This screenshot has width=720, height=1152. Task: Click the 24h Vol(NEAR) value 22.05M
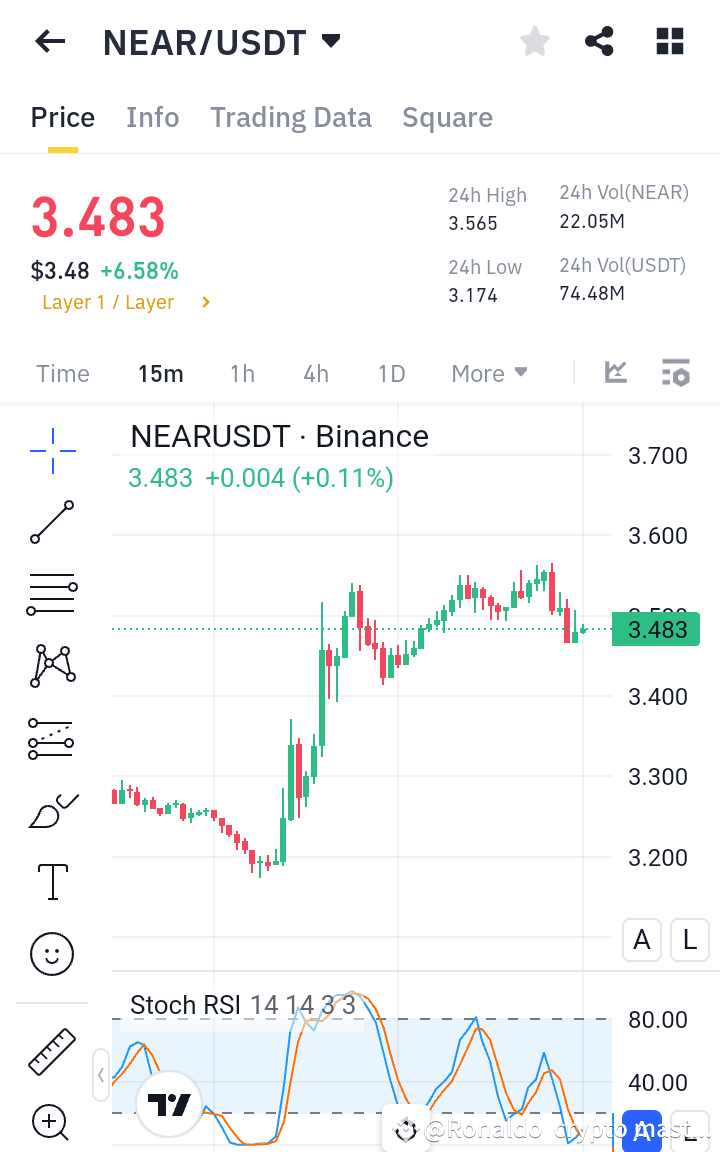pos(592,222)
